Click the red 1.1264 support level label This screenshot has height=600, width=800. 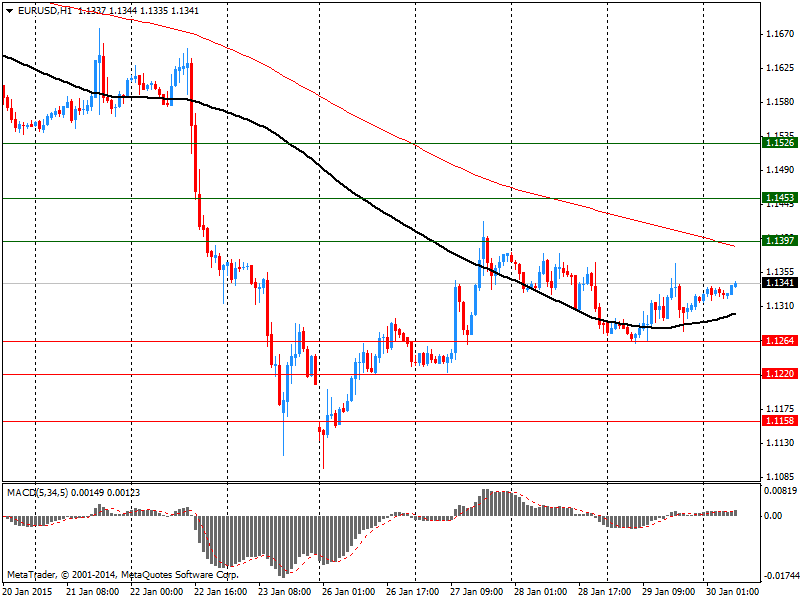[x=780, y=341]
